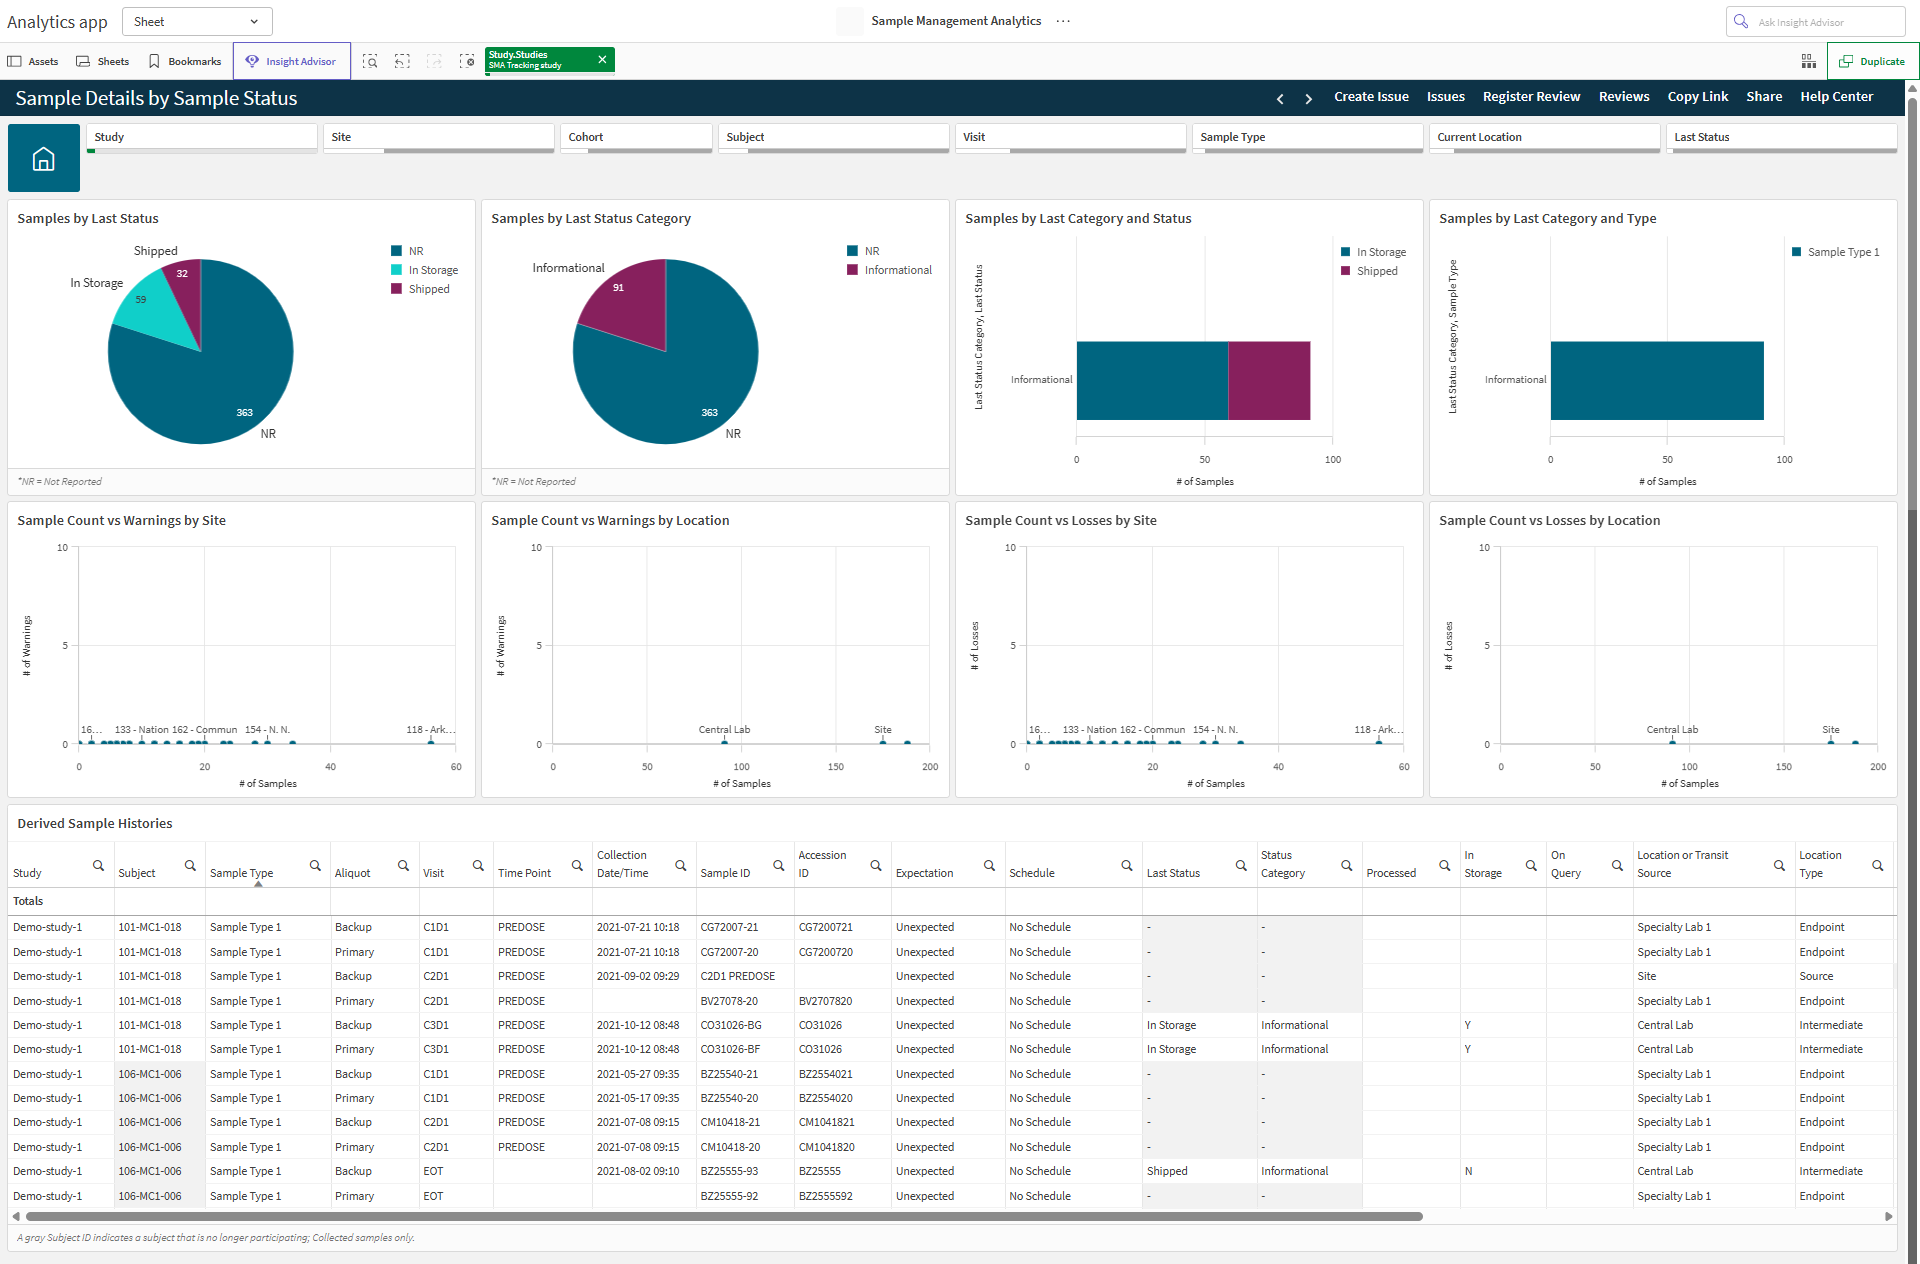
Task: Open the Cohort filter pane
Action: 637,138
